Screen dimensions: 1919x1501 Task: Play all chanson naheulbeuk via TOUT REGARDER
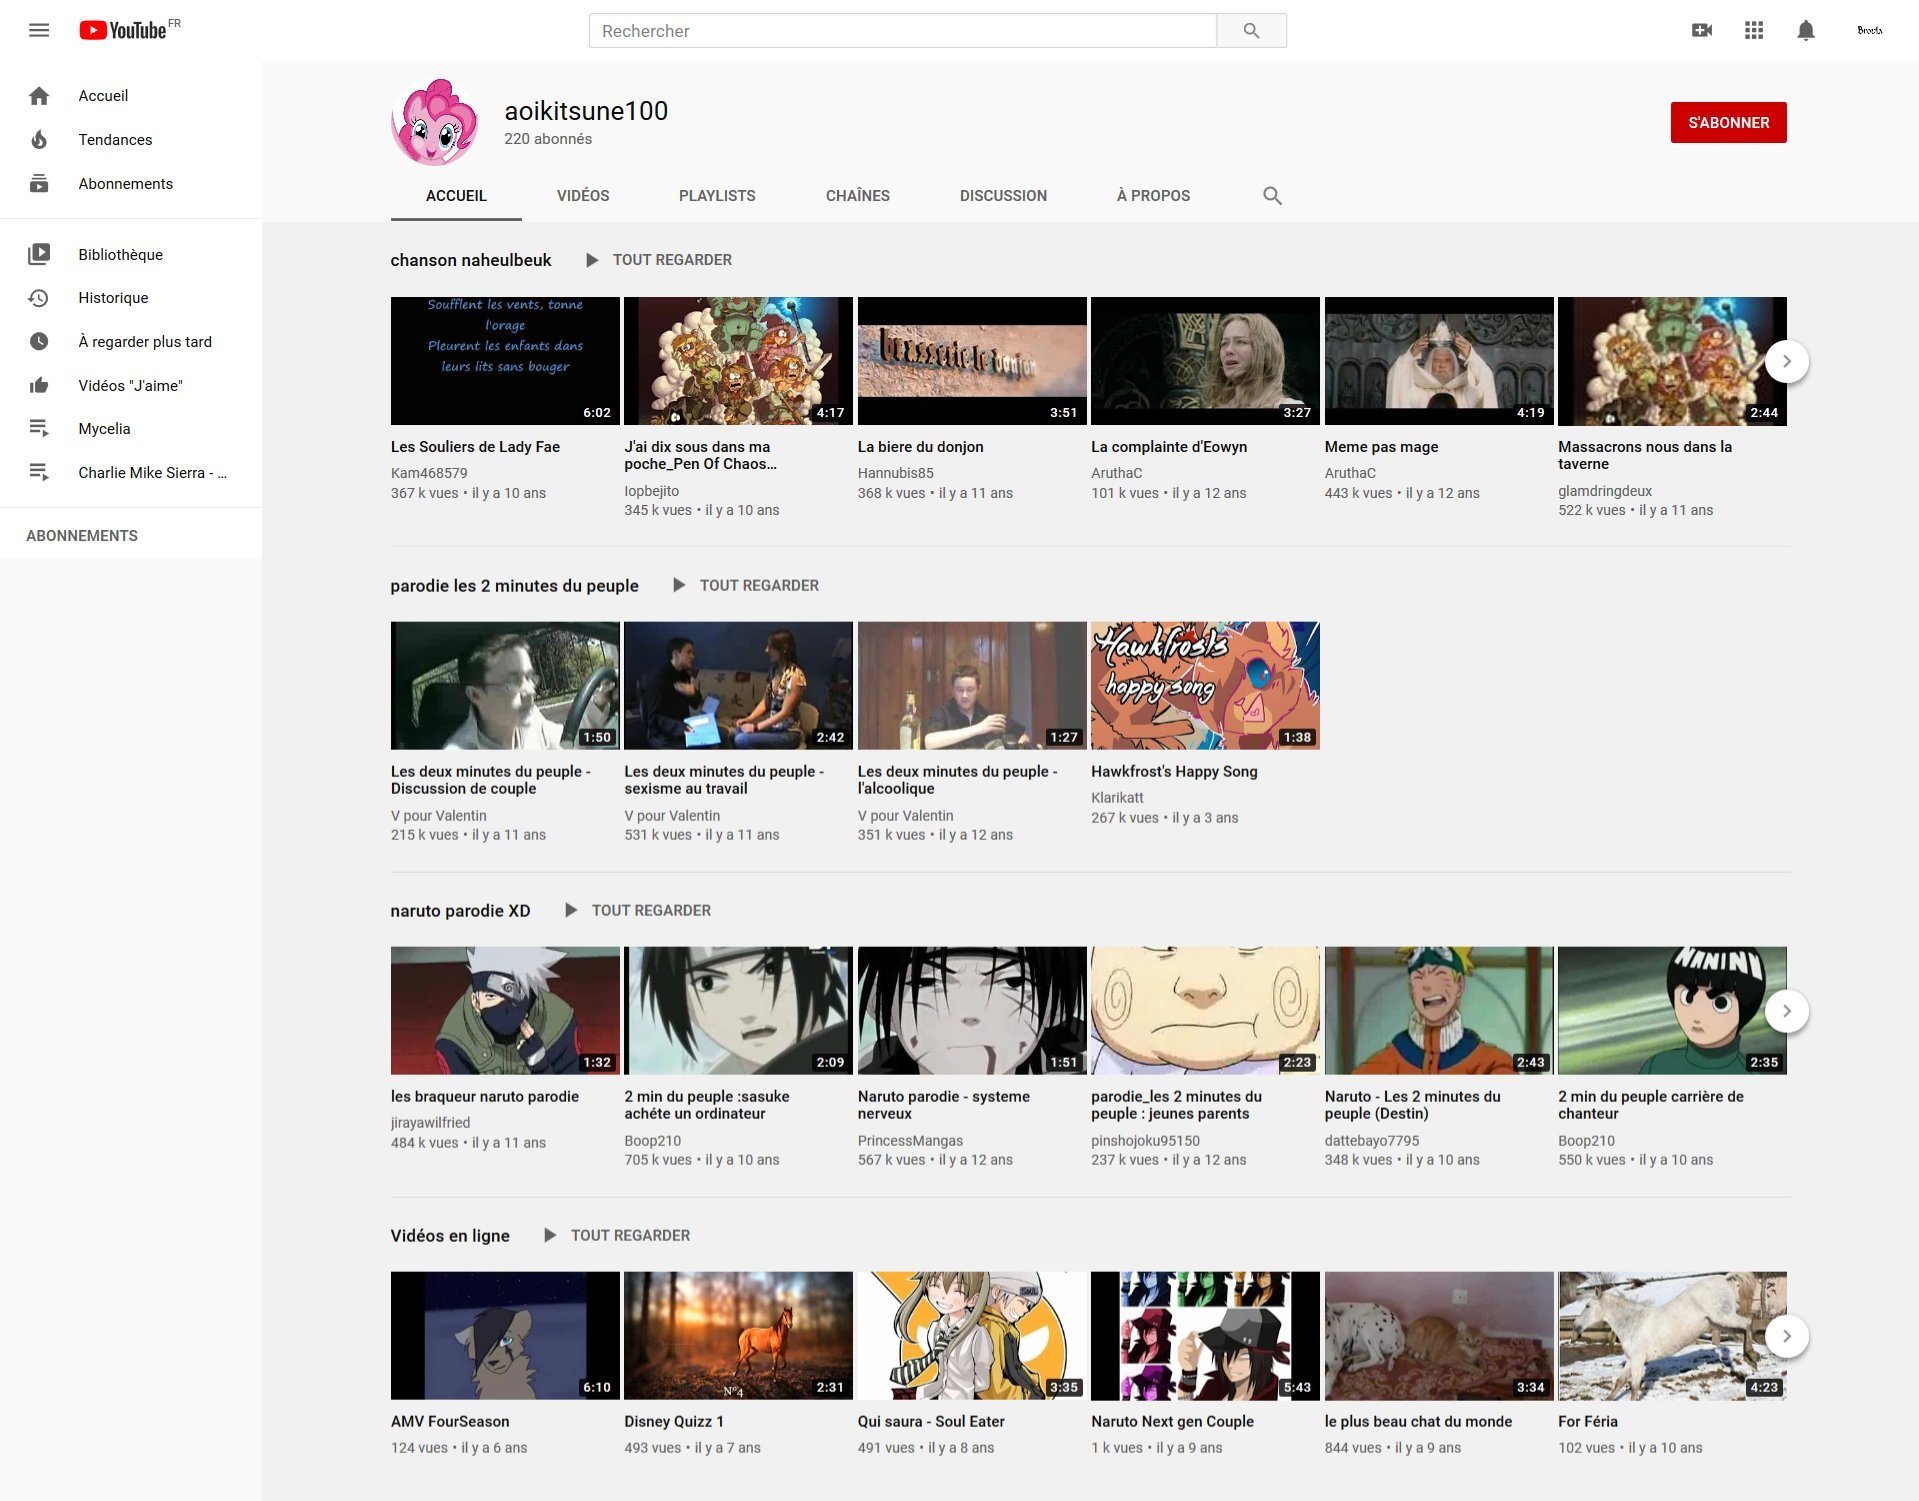click(660, 260)
